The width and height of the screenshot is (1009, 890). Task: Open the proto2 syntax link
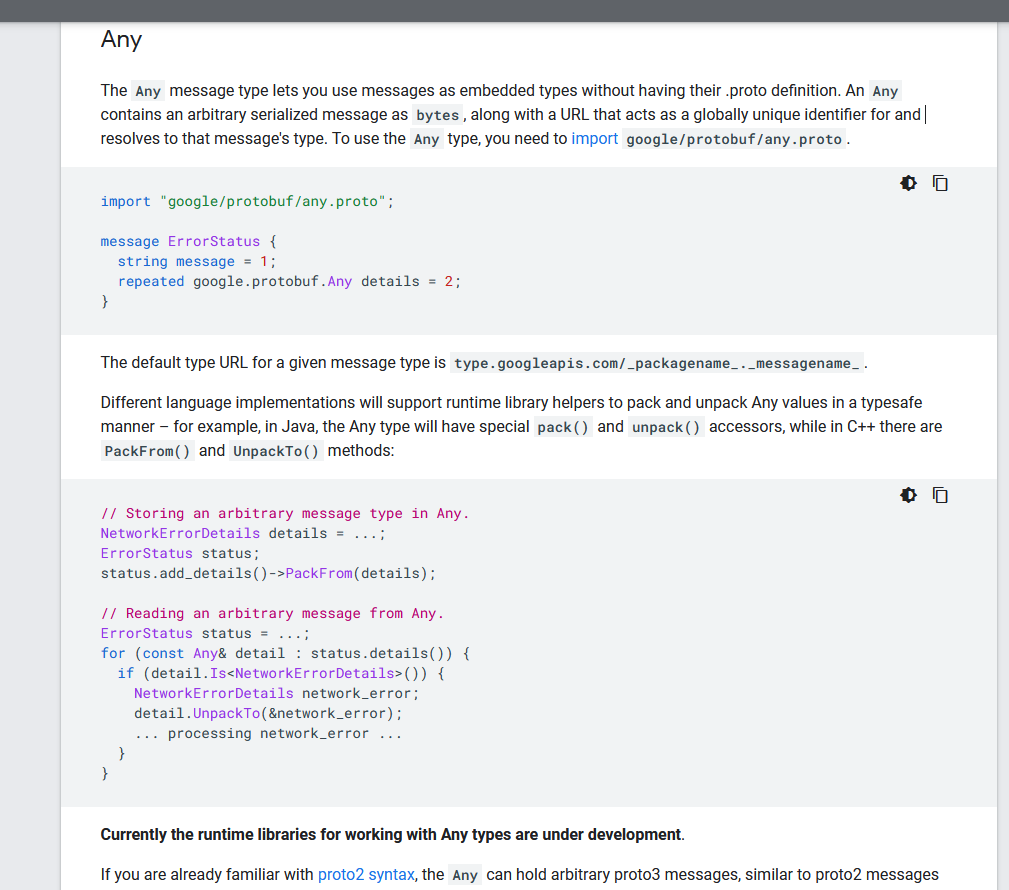point(365,874)
